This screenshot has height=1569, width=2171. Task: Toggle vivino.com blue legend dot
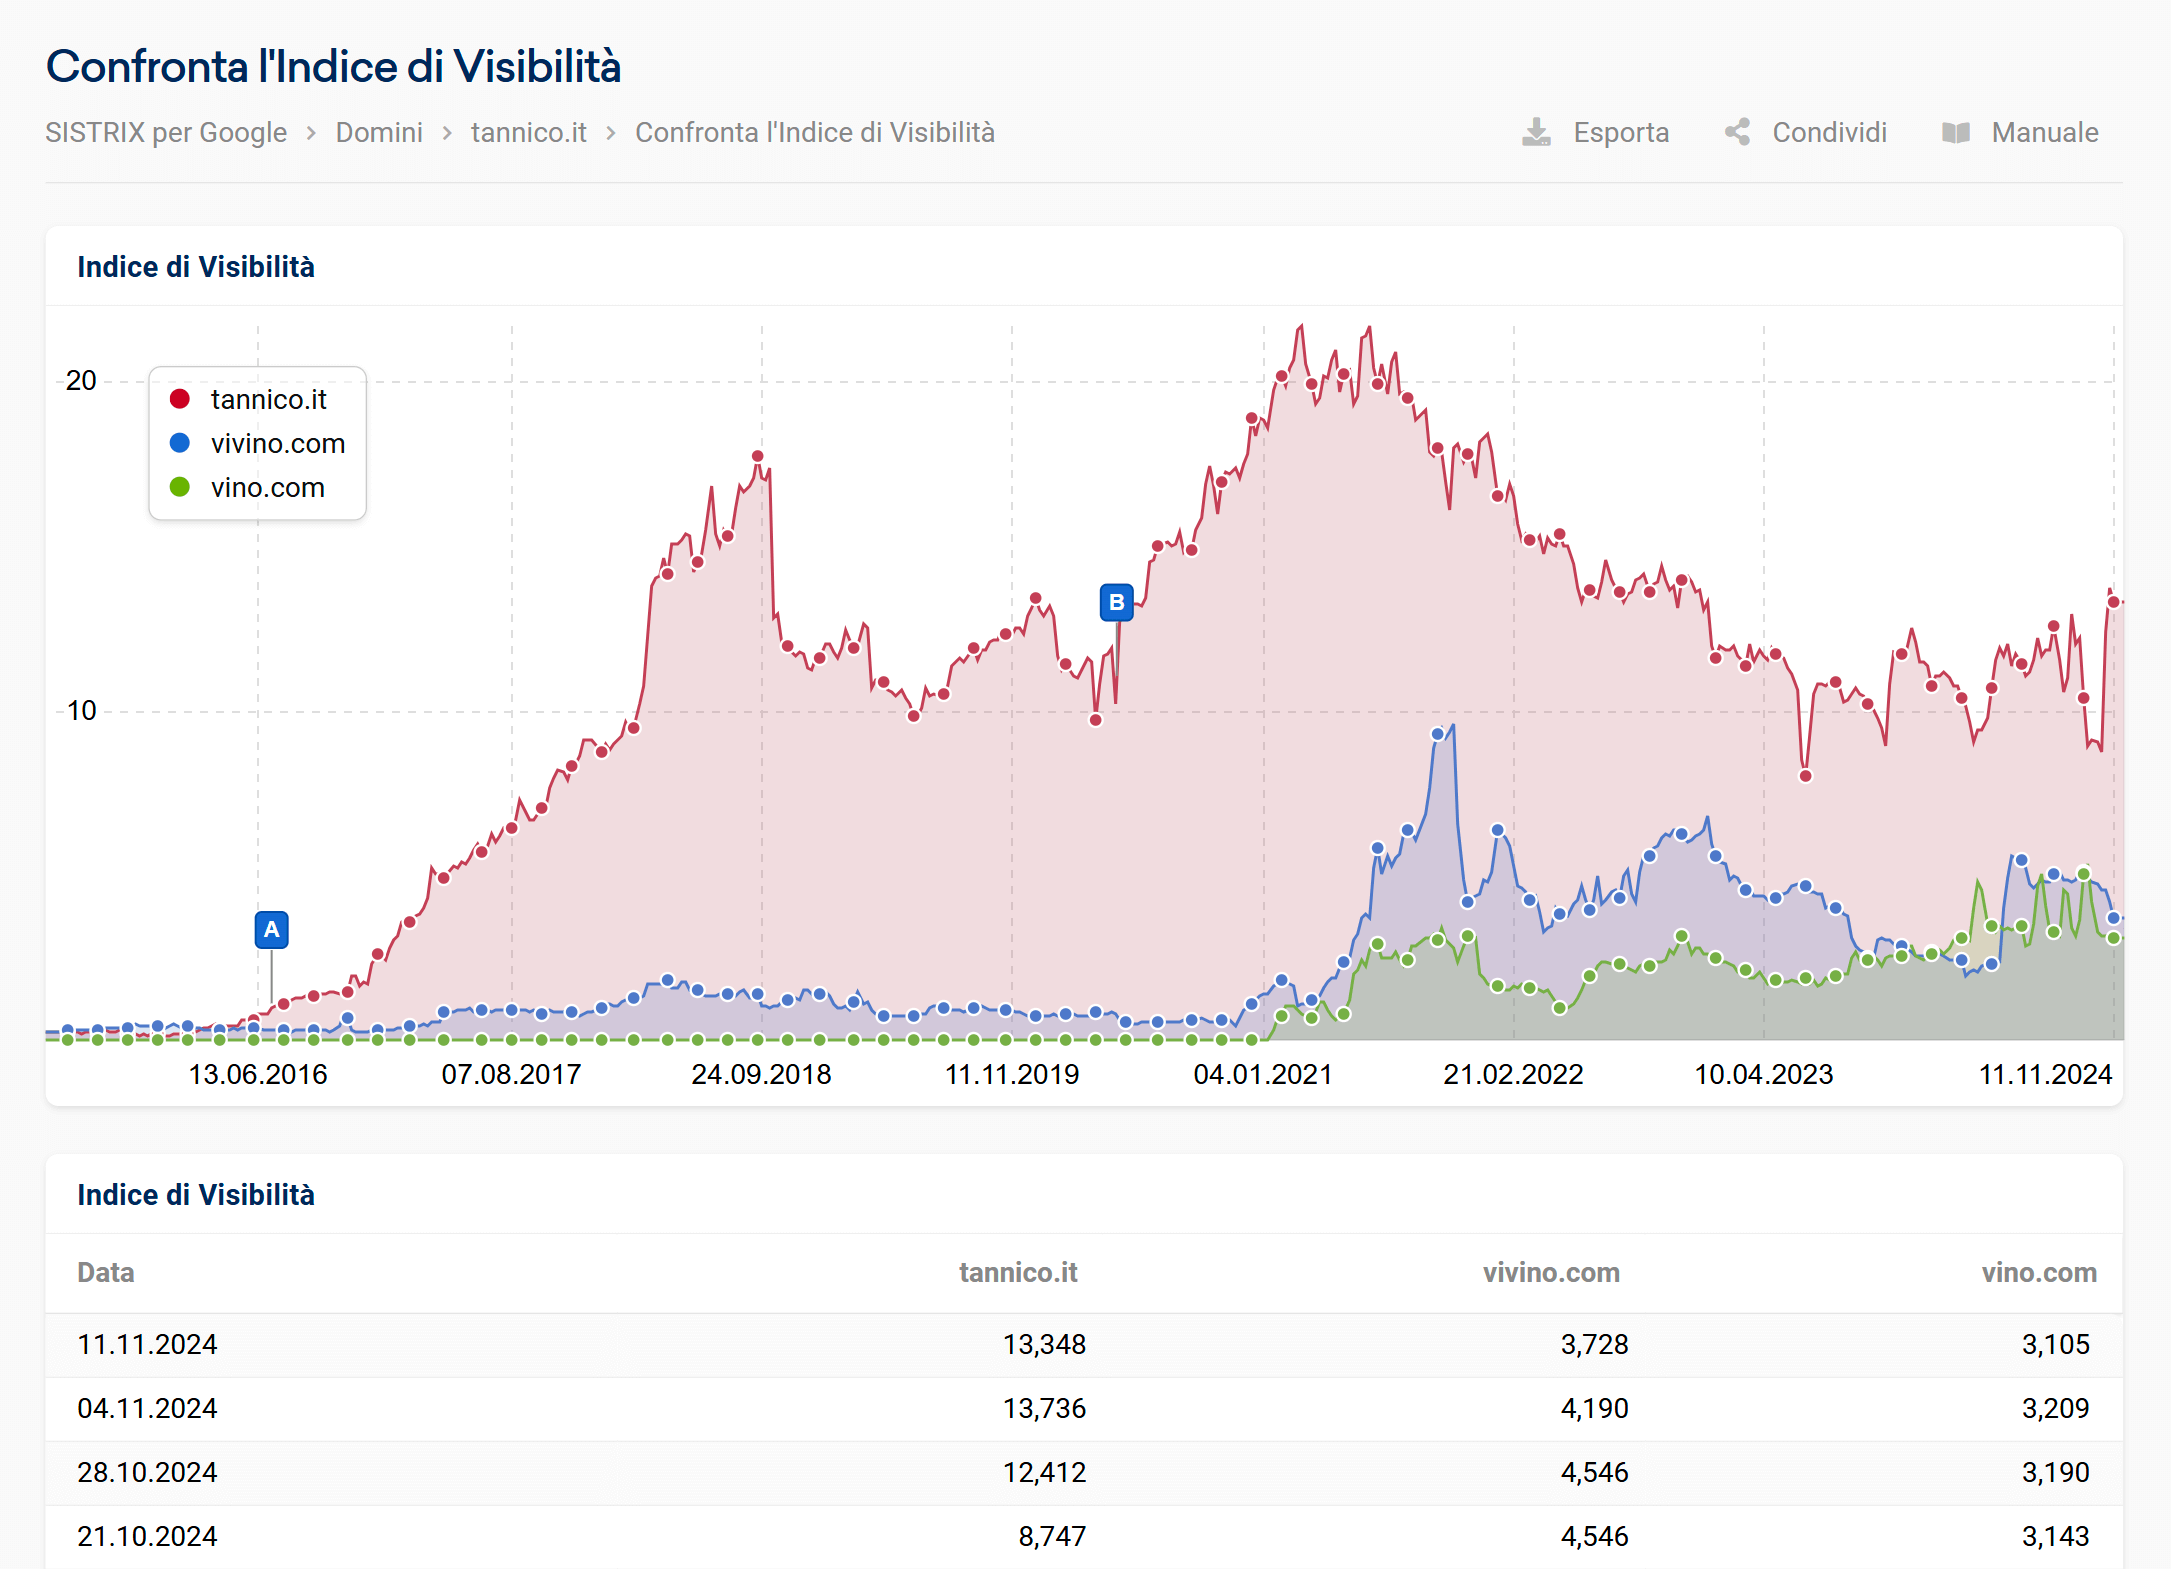(180, 443)
